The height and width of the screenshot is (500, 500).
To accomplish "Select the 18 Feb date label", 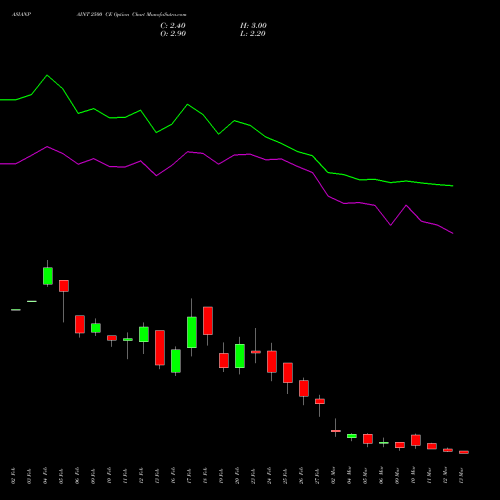I will click(x=205, y=476).
